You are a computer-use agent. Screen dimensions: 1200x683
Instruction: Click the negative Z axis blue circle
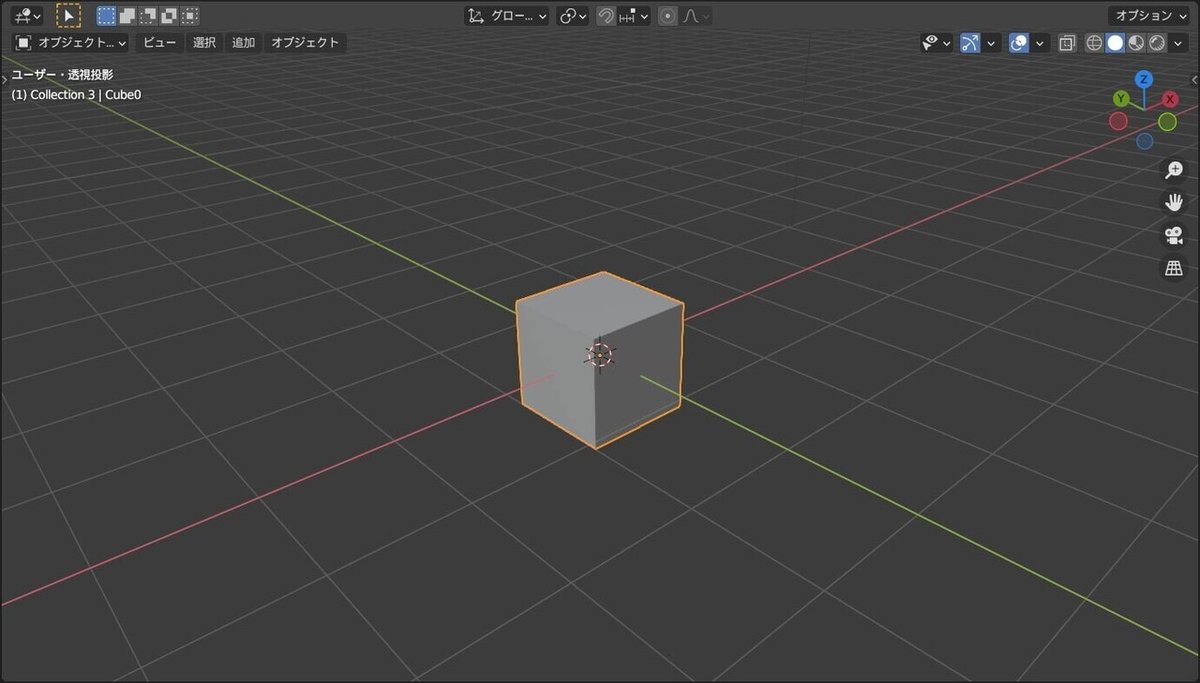[x=1145, y=141]
